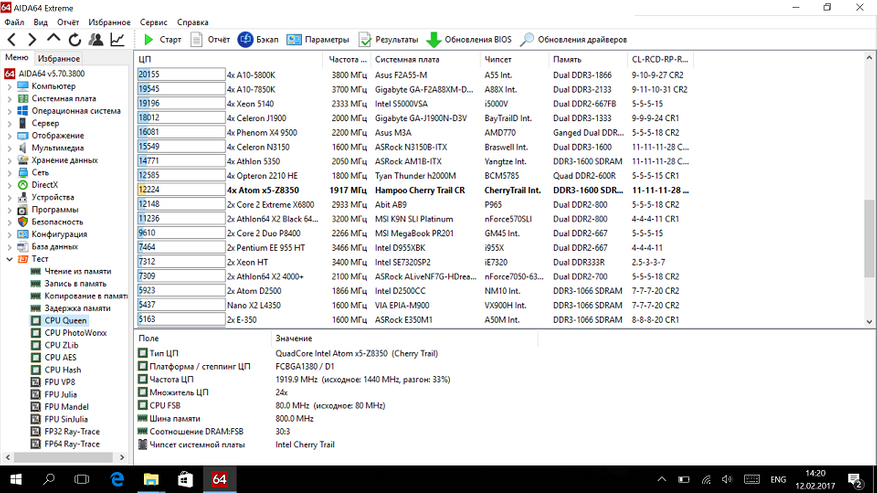The image size is (877, 493).
Task: Collapse the Тест tree node
Action: click(9, 259)
